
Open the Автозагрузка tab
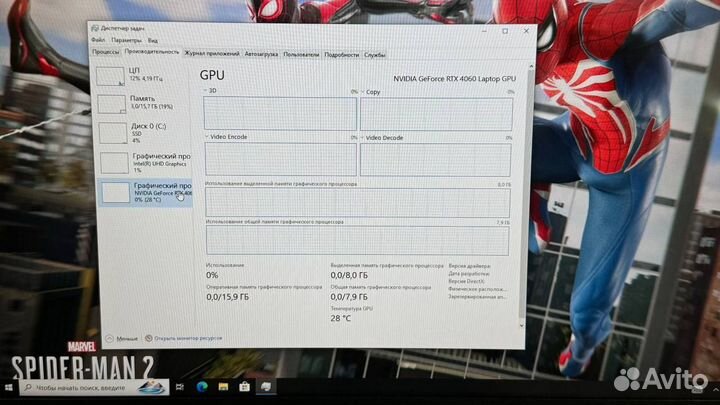(x=261, y=54)
